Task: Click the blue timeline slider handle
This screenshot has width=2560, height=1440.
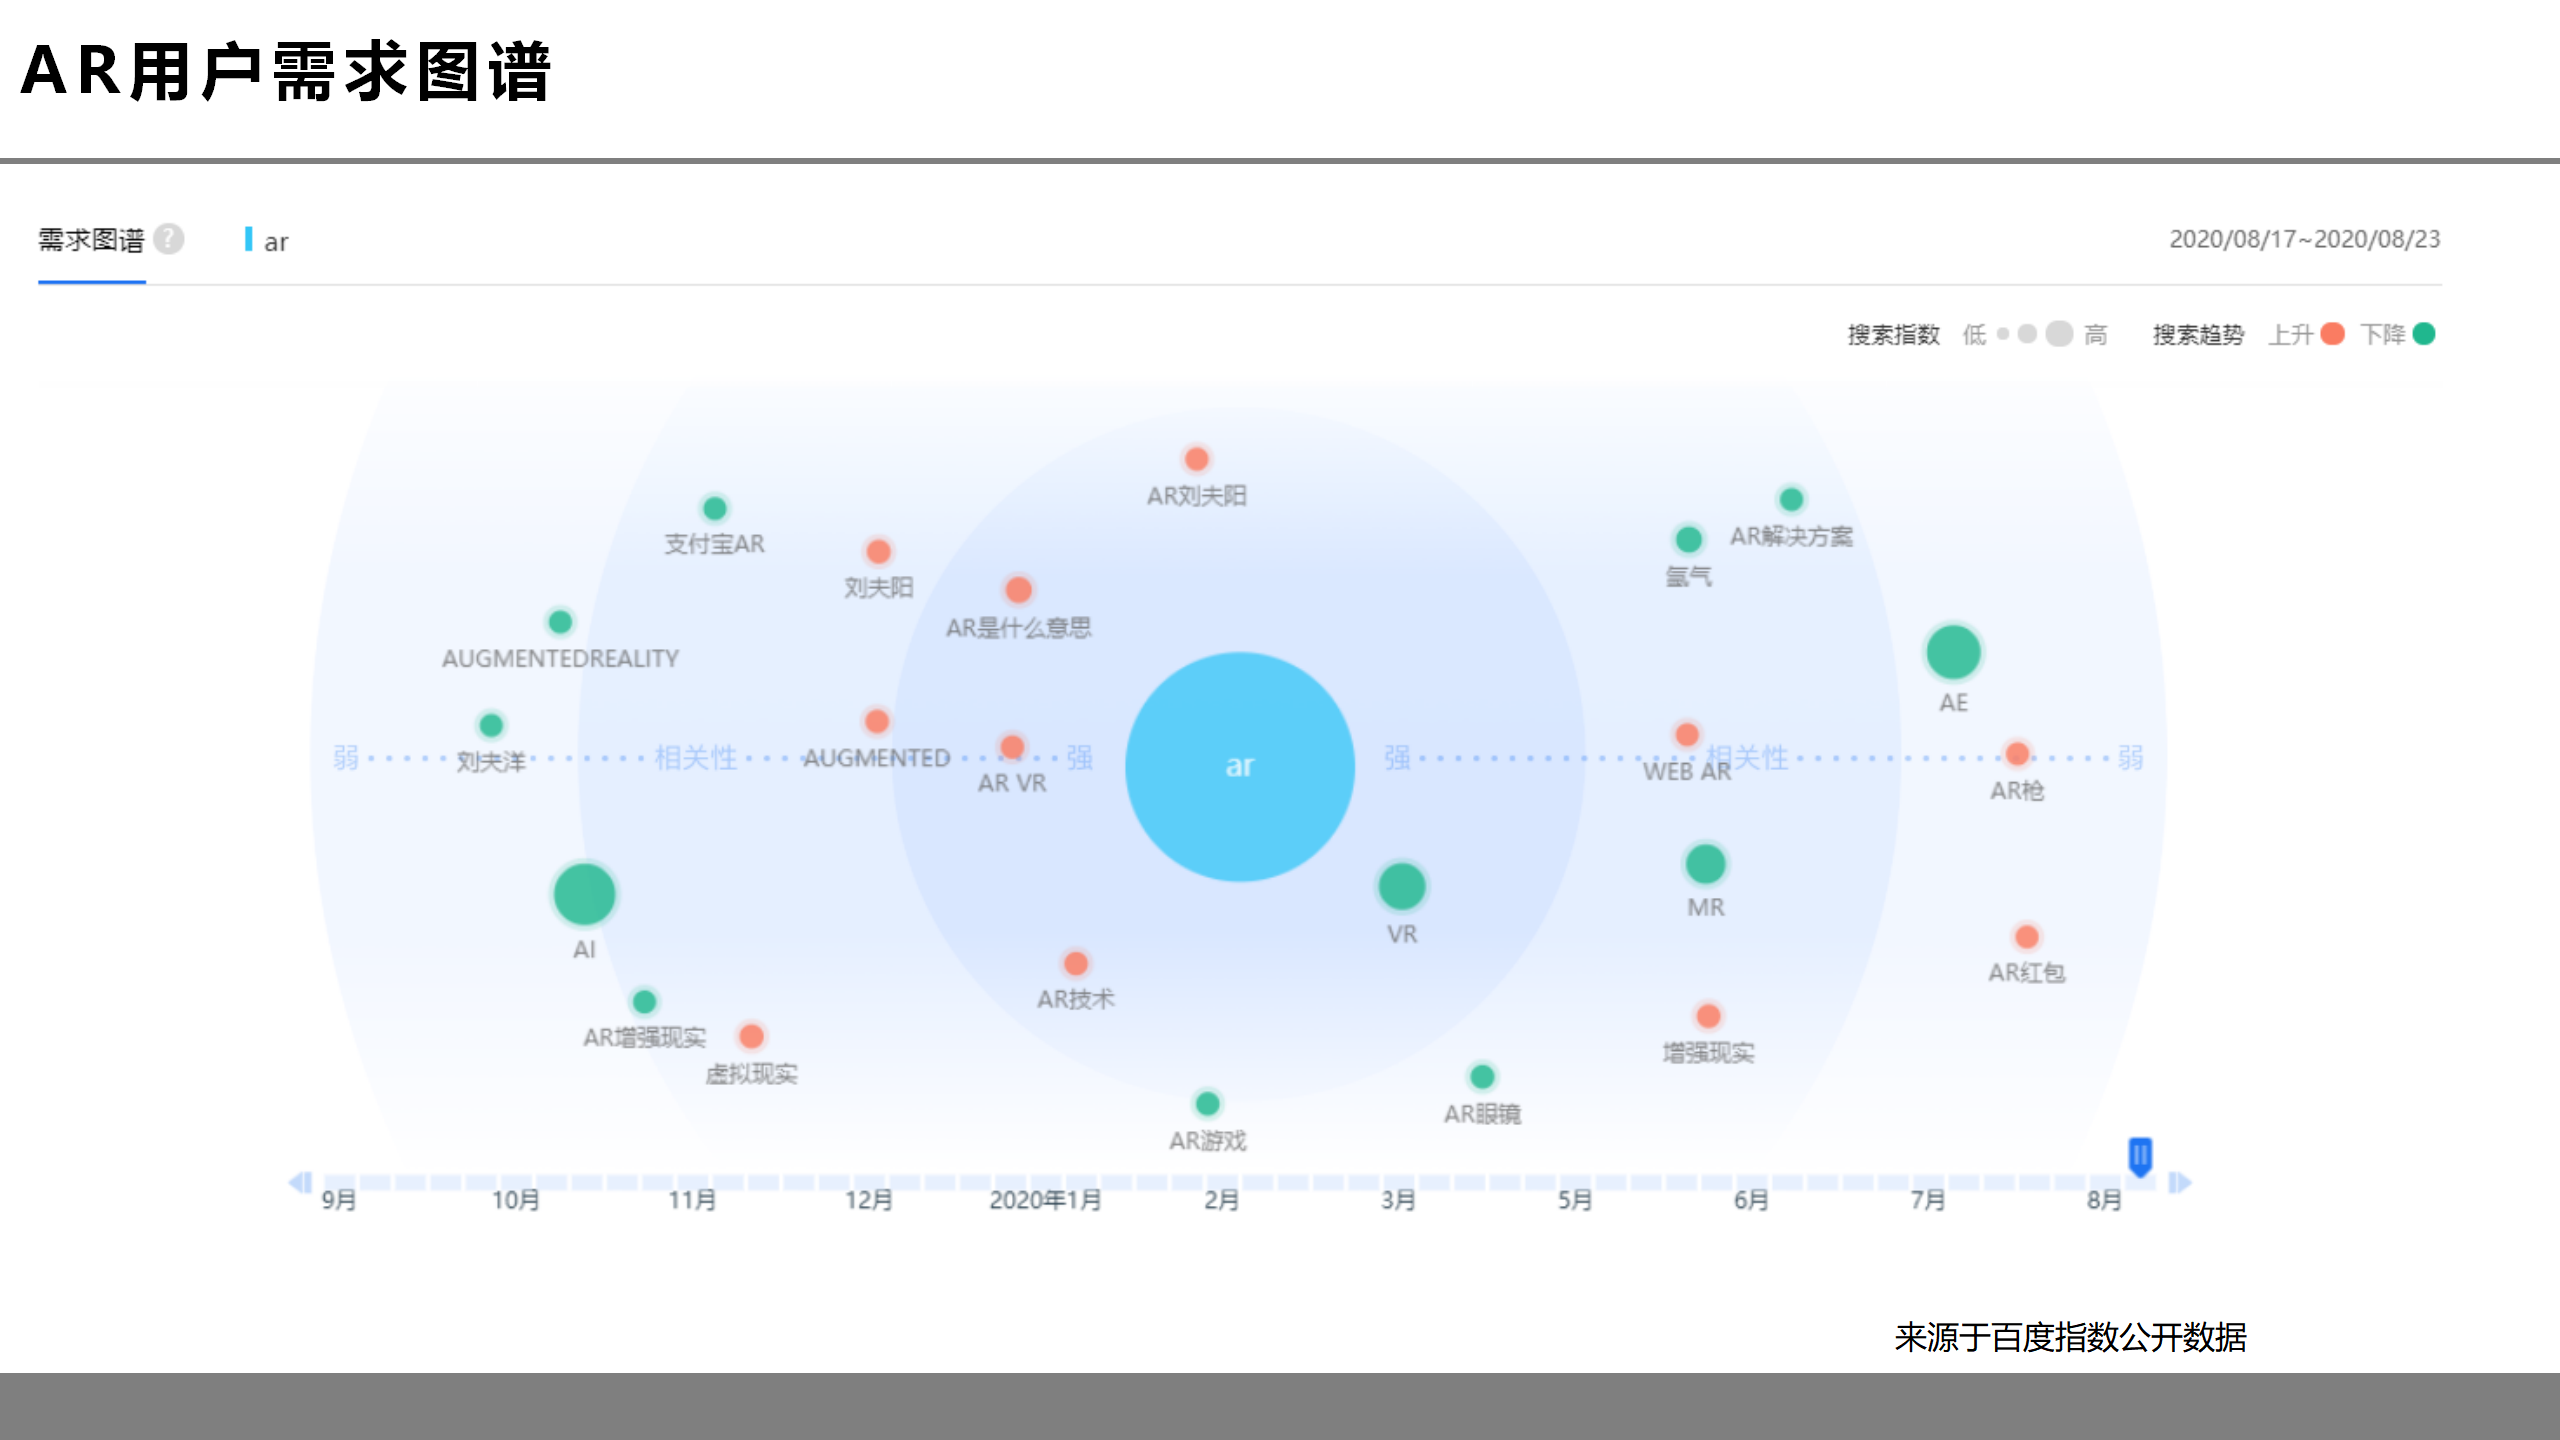Action: tap(2140, 1156)
